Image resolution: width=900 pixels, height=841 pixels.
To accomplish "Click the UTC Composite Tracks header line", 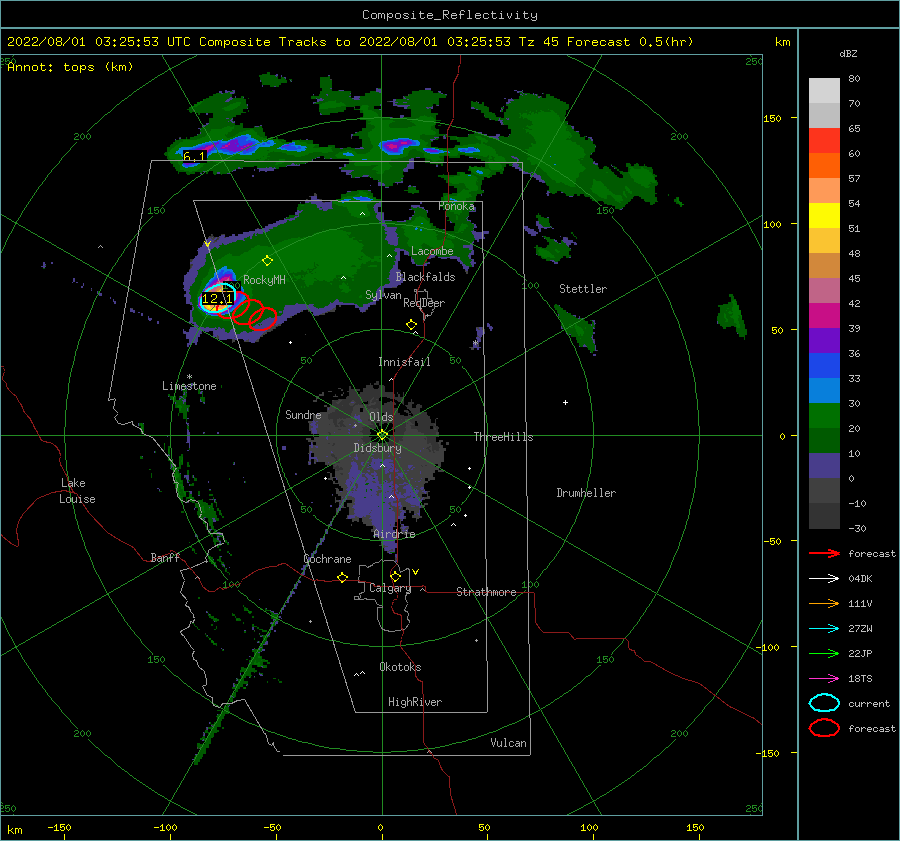I will (x=350, y=42).
